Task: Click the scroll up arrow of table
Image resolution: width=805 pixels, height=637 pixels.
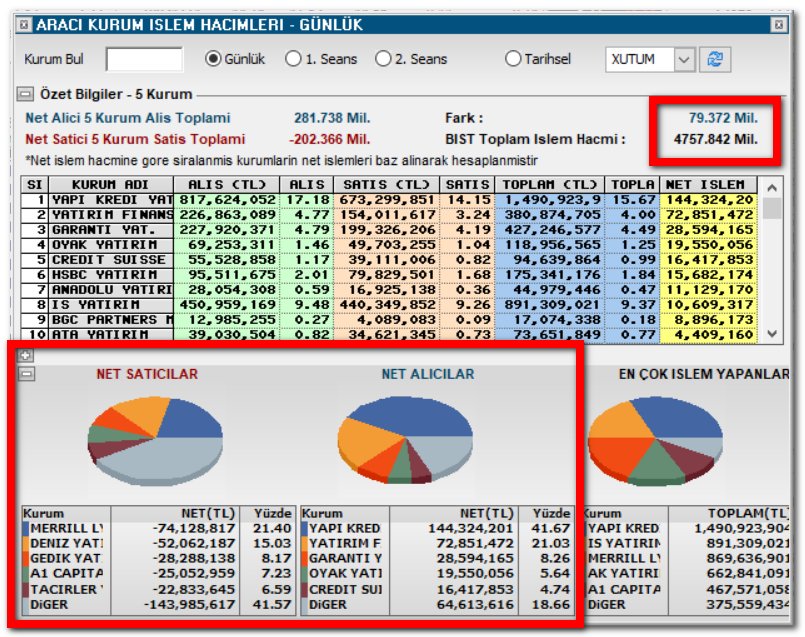Action: point(772,188)
